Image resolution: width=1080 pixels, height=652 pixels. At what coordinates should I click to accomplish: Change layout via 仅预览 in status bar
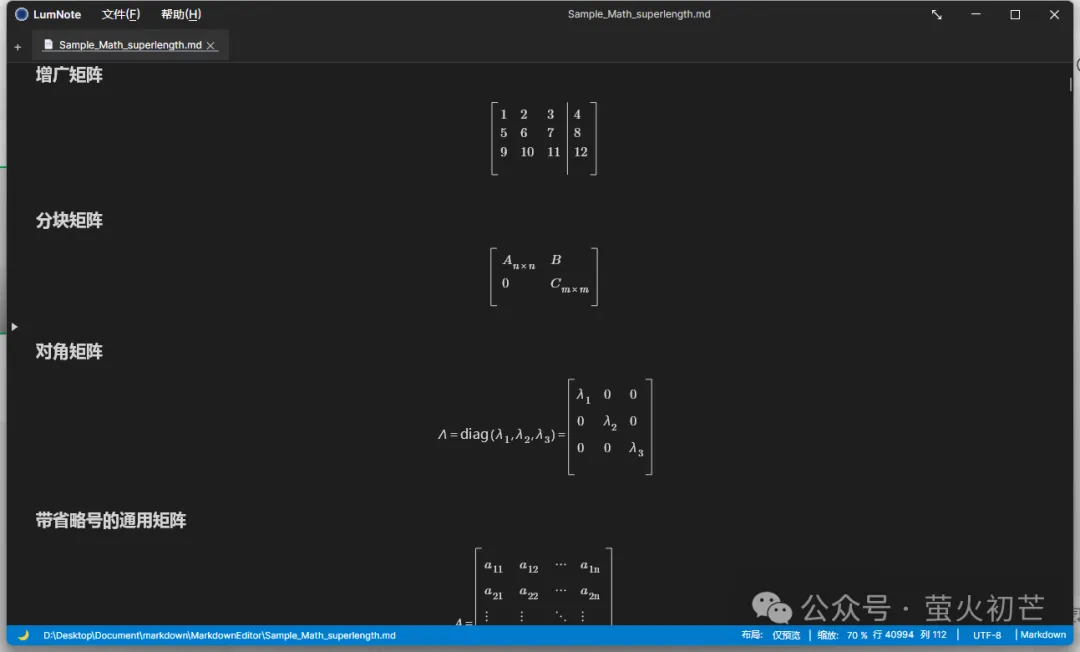point(786,635)
